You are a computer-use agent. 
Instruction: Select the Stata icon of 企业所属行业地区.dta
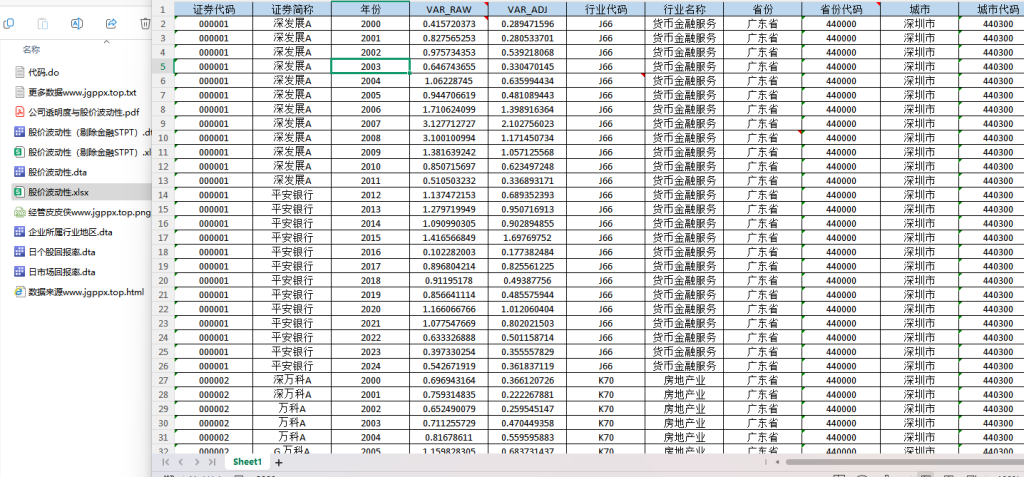click(x=20, y=232)
